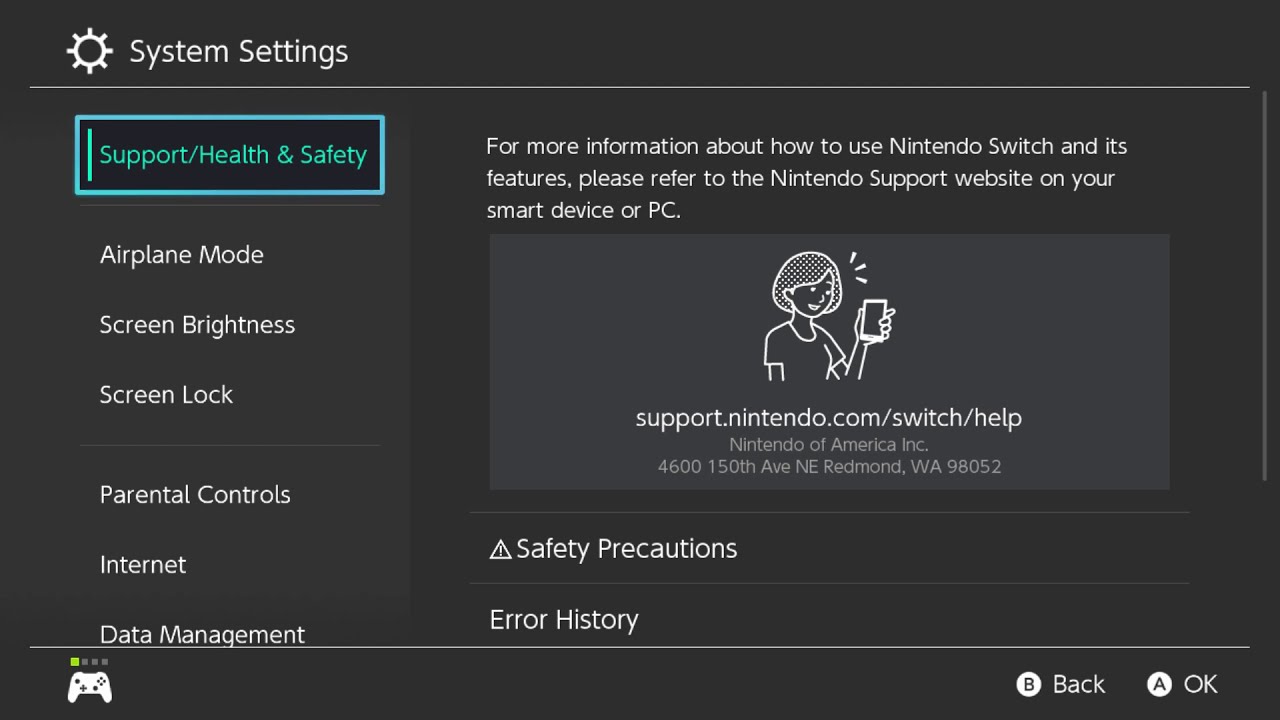The image size is (1280, 720).
Task: Click the woman holding phone illustration
Action: pos(829,315)
